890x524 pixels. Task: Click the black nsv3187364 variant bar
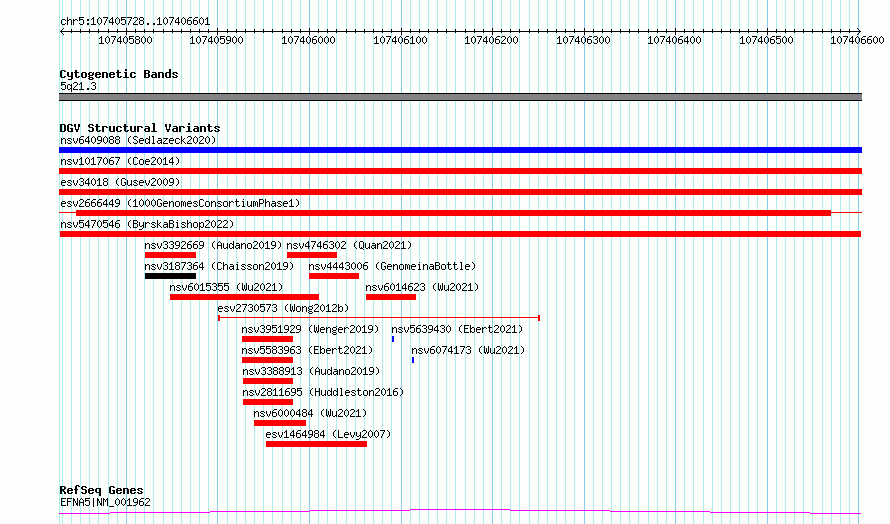(x=170, y=276)
